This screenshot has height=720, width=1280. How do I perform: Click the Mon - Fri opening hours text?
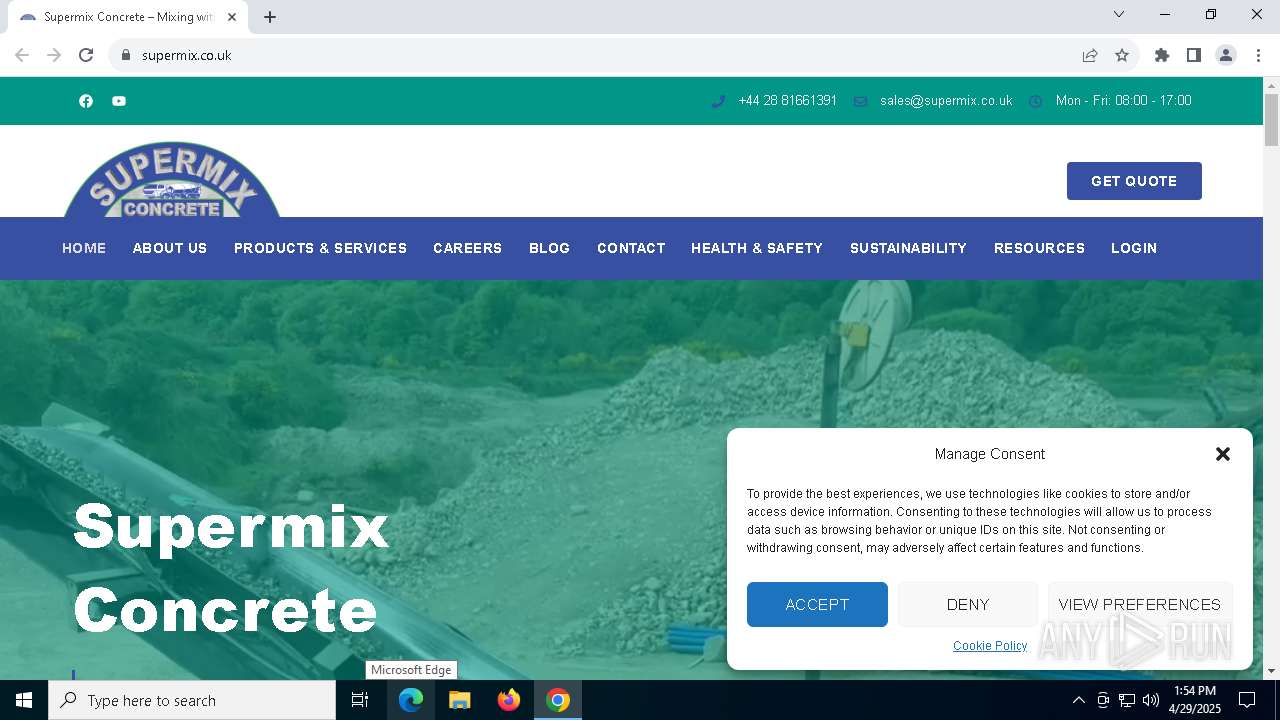[x=1124, y=101]
